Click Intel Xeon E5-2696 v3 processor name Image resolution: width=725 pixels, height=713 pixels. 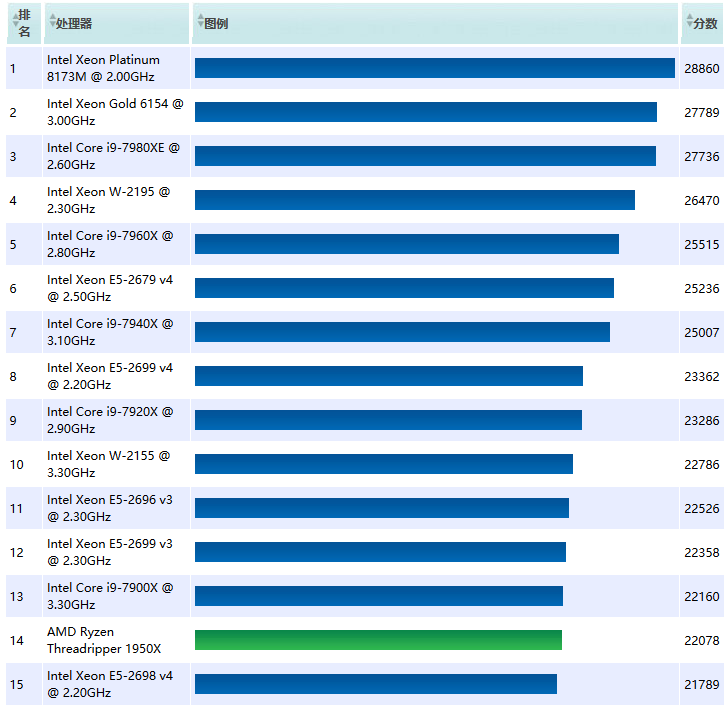pos(110,508)
